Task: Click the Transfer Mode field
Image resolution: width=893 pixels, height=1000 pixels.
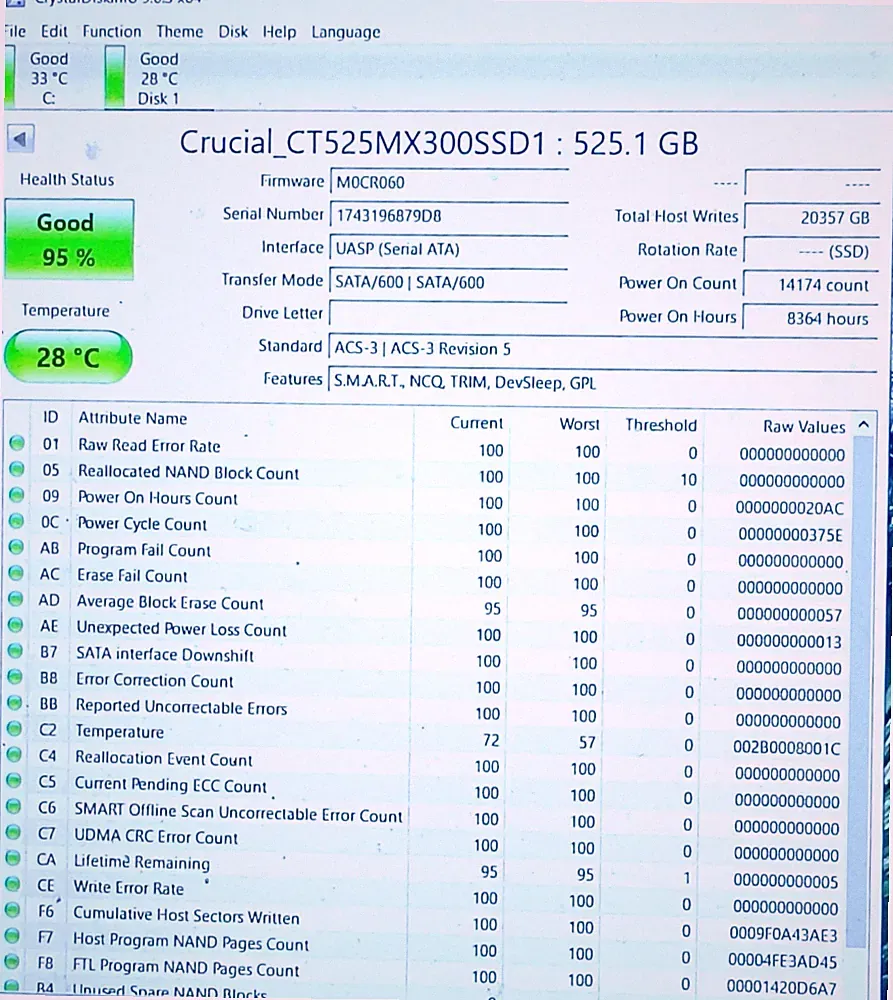Action: [448, 282]
